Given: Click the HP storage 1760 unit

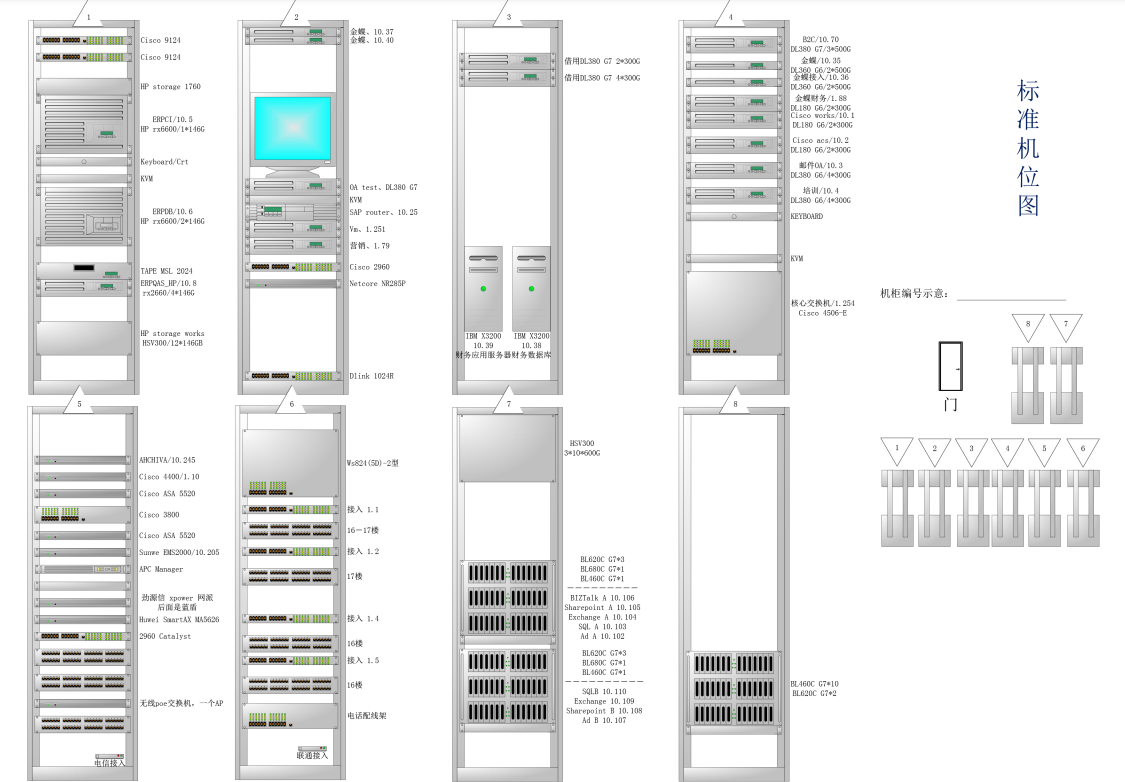Looking at the screenshot, I should 84,87.
